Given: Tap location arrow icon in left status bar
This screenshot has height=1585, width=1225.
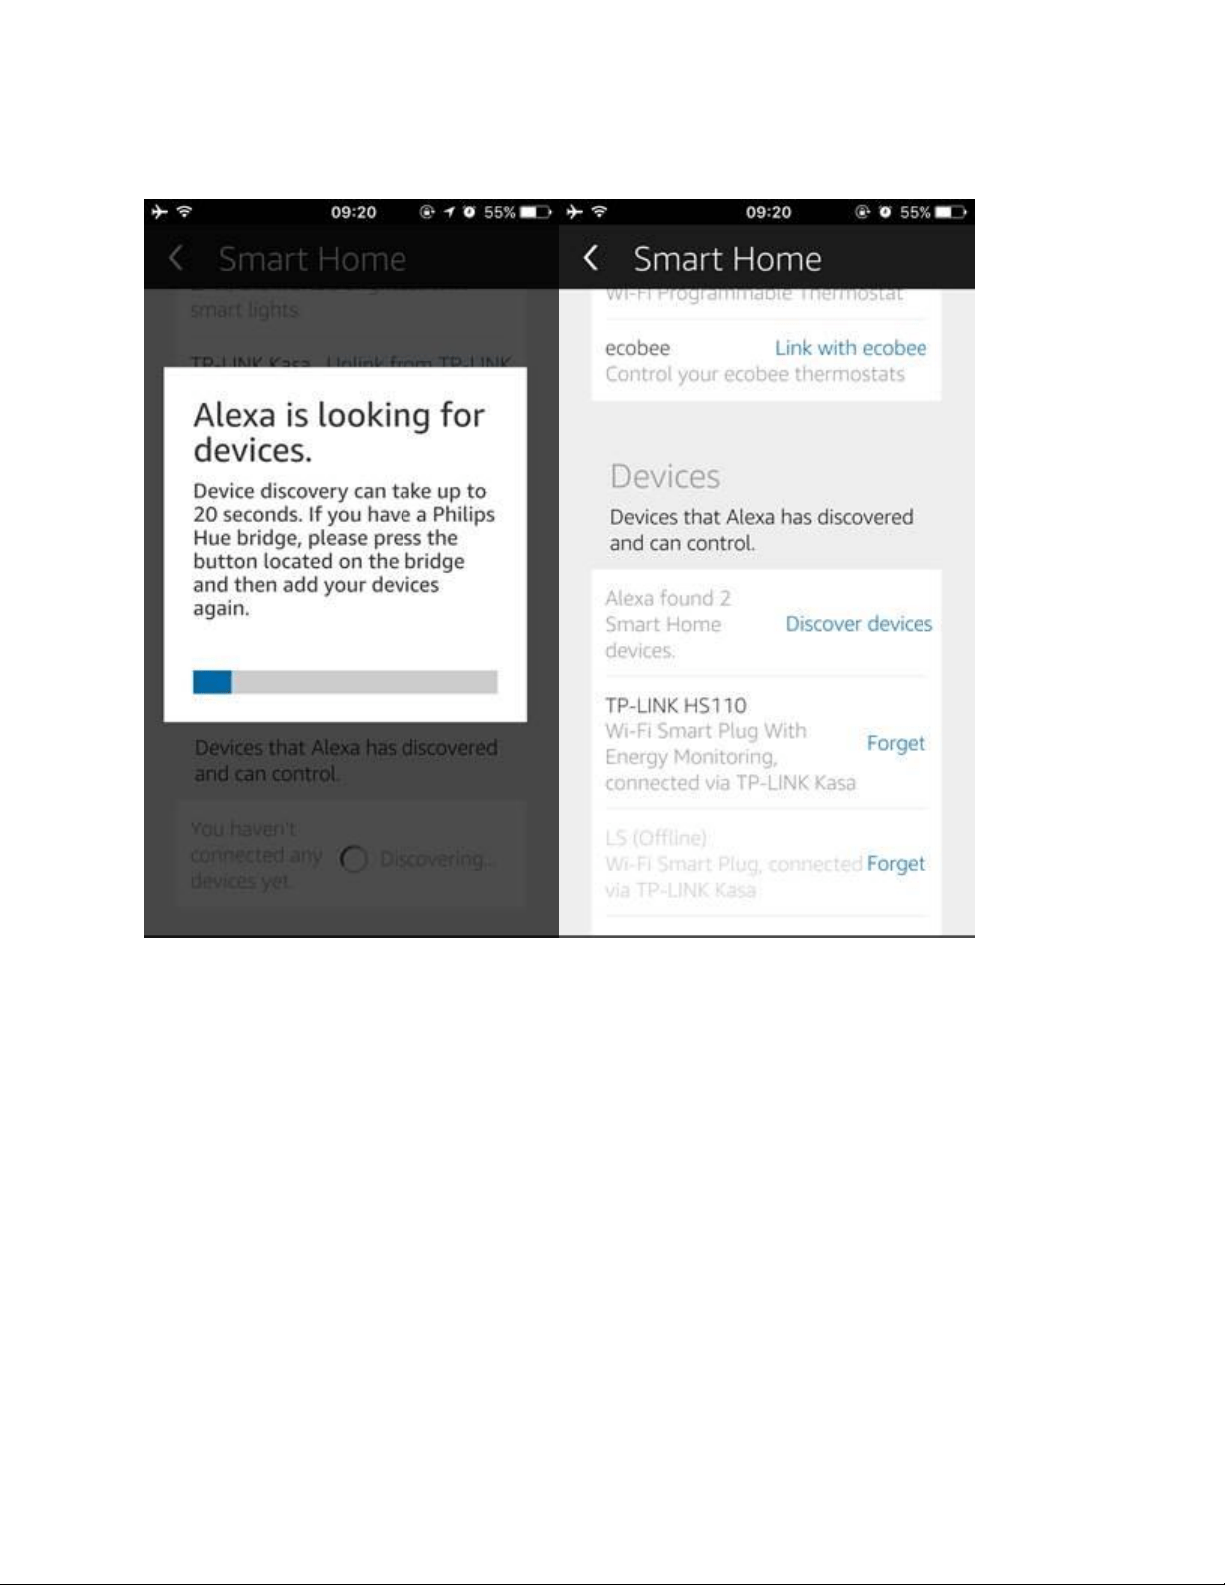Looking at the screenshot, I should point(449,212).
